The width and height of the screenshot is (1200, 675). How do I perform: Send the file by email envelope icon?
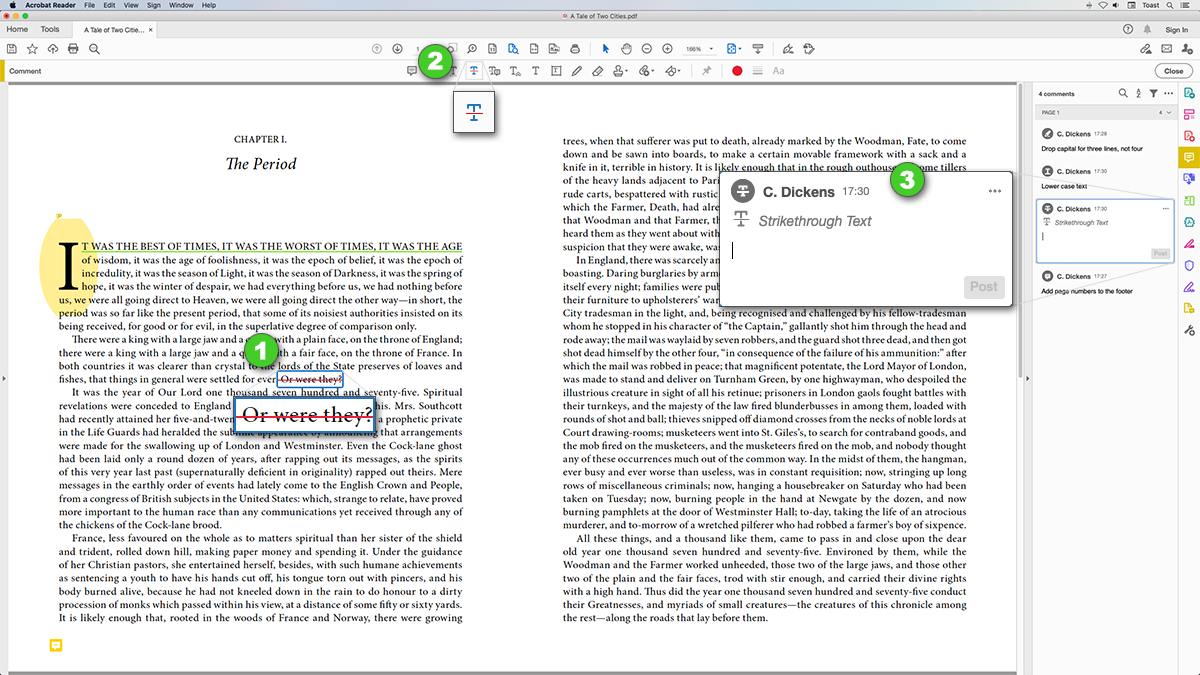click(1166, 49)
